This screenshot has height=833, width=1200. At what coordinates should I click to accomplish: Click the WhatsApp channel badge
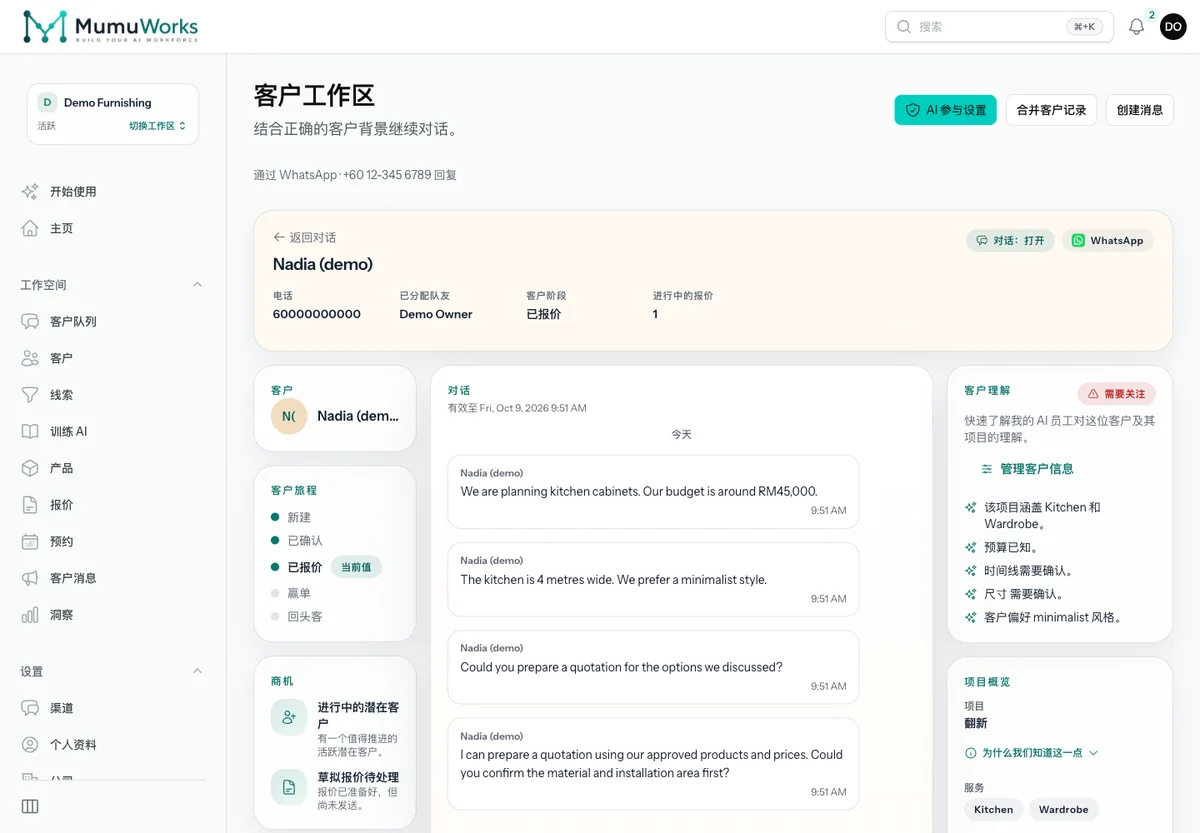[1108, 241]
